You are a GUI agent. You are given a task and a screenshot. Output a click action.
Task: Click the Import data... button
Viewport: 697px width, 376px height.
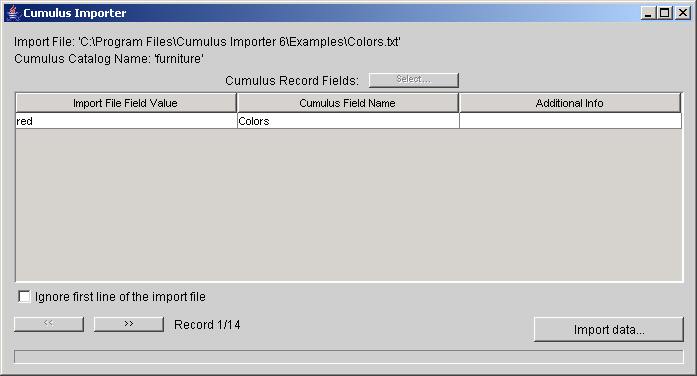pos(609,329)
